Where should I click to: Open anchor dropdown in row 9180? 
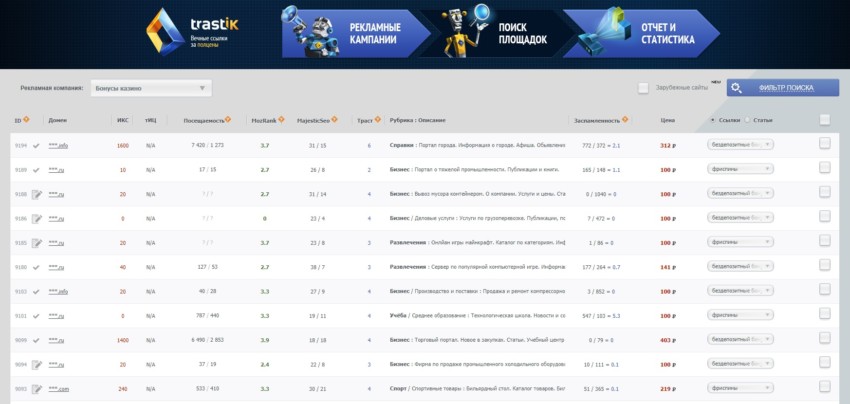pyautogui.click(x=740, y=266)
